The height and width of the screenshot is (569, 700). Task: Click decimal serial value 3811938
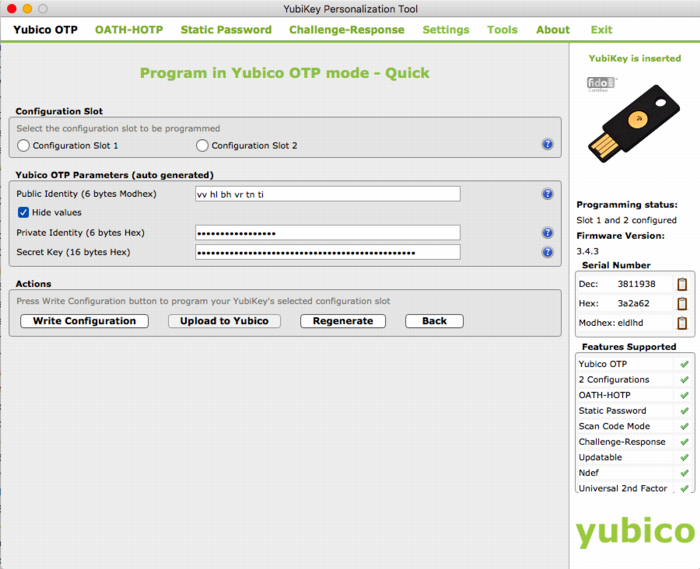(x=637, y=284)
